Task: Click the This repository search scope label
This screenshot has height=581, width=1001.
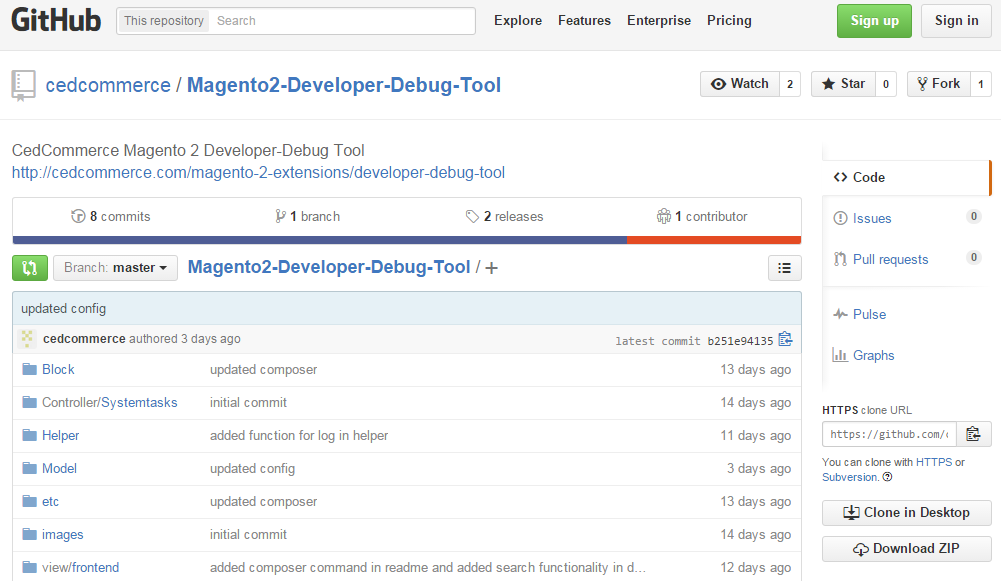Action: 164,20
